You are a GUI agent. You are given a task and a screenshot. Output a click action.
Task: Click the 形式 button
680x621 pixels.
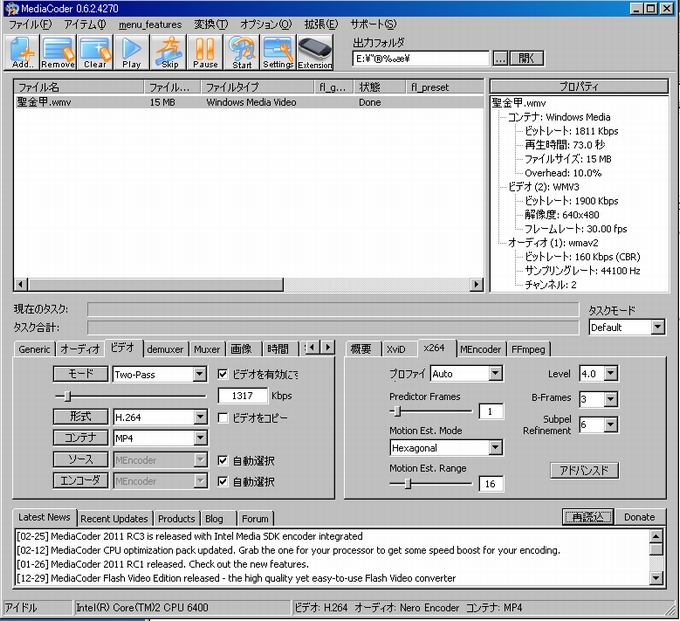[80, 417]
